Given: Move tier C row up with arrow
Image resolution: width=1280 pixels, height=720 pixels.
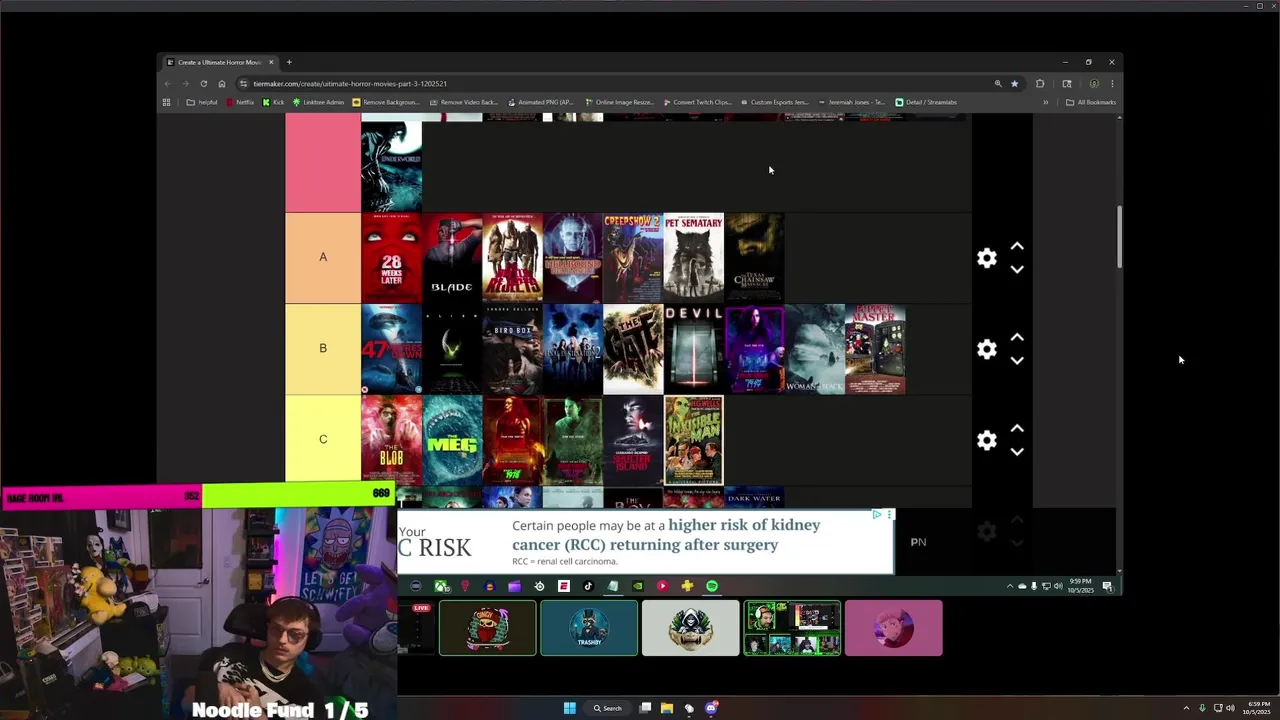Looking at the screenshot, I should click(1017, 428).
